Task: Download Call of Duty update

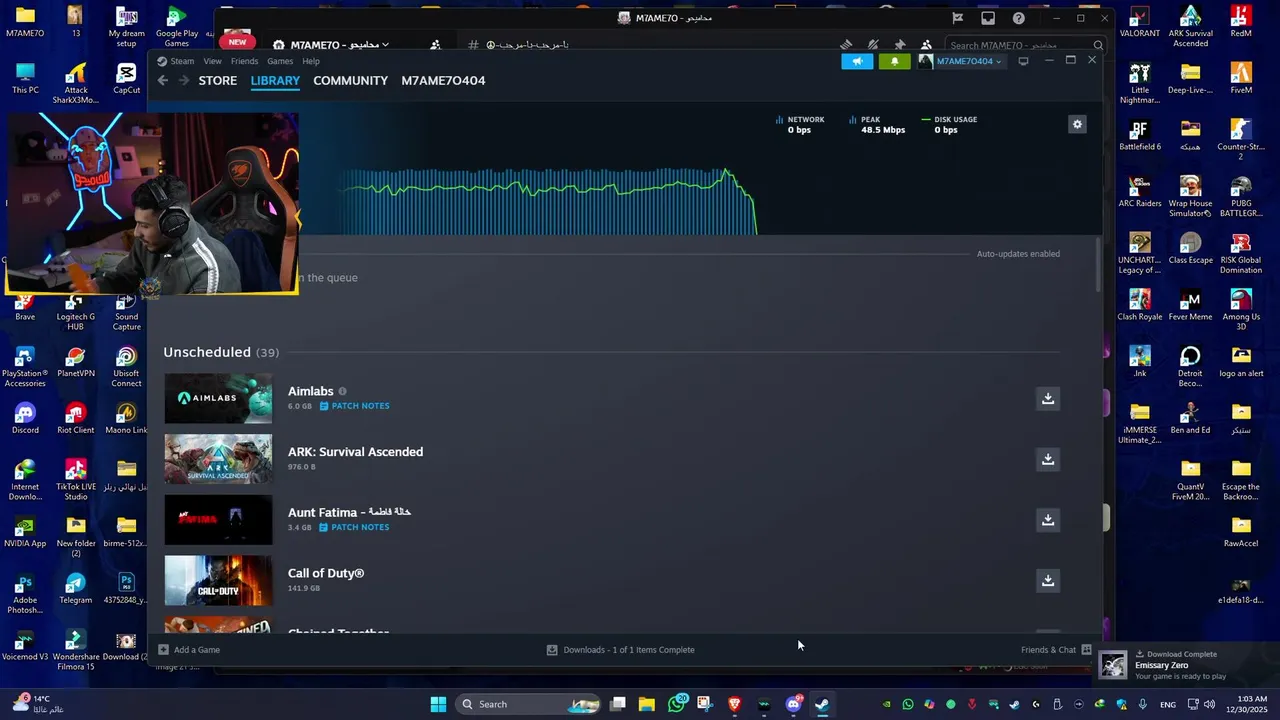Action: tap(1048, 580)
